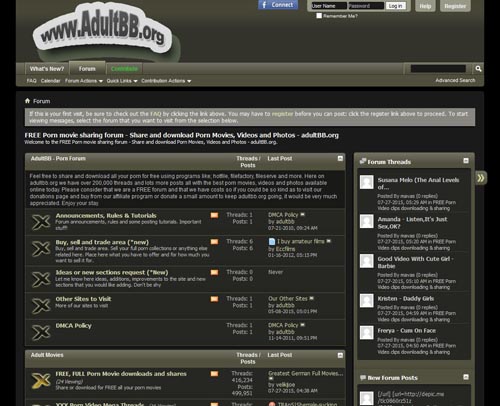Click the Home icon beside Forum breadcrumb

click(27, 101)
